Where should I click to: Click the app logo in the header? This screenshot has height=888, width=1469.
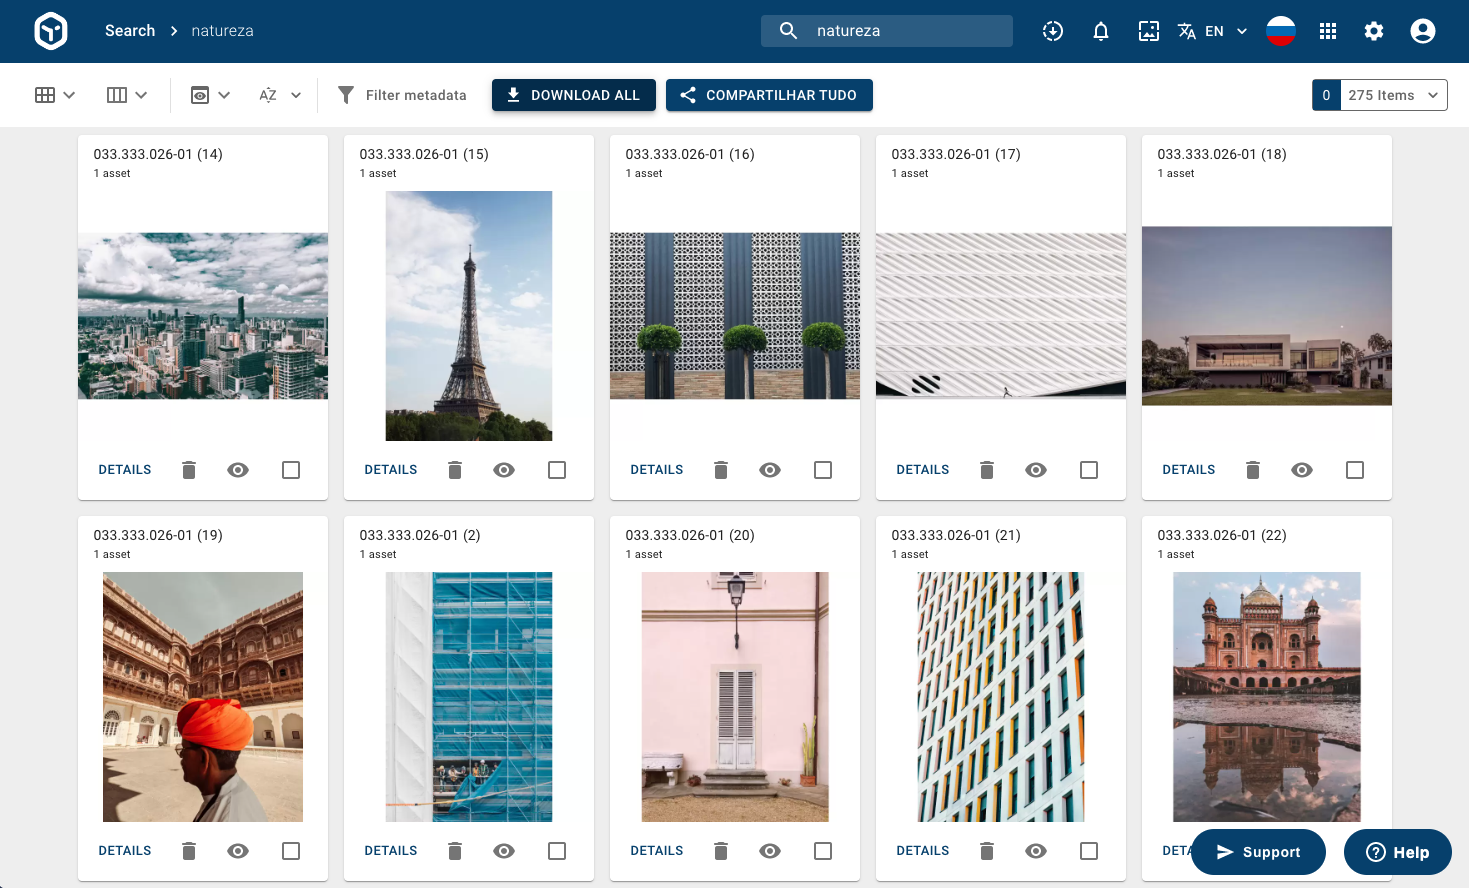coord(51,31)
